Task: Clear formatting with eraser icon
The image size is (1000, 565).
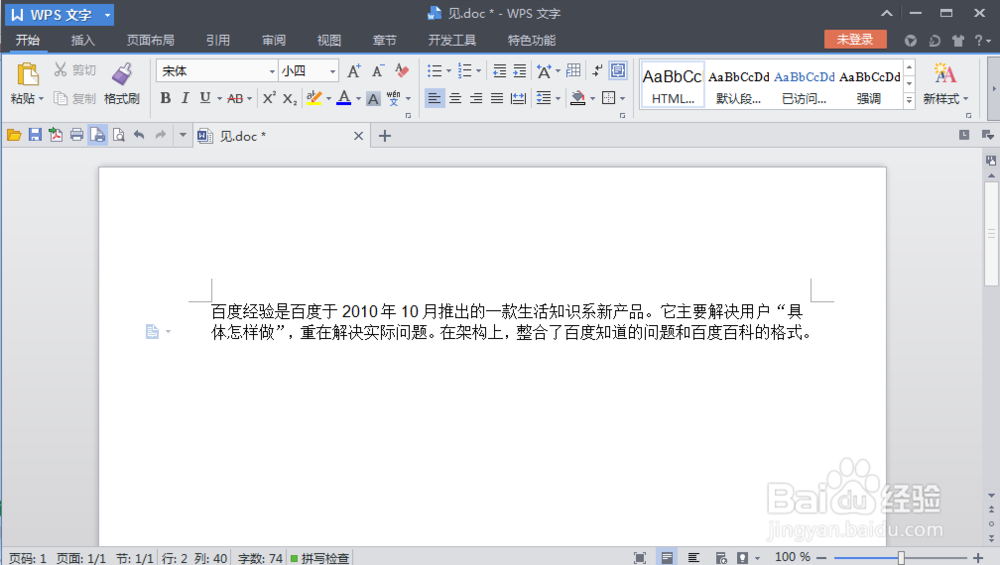Action: [x=402, y=70]
